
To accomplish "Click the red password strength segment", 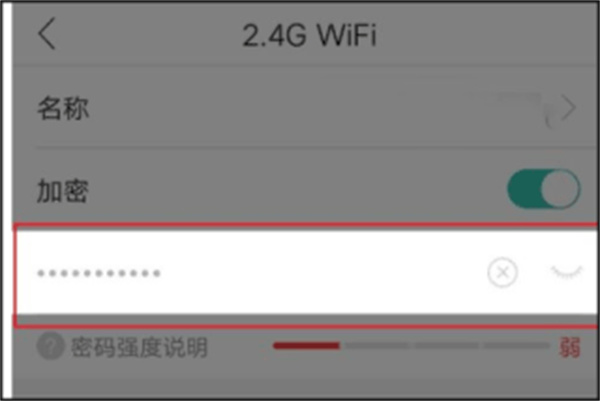I will (x=306, y=346).
